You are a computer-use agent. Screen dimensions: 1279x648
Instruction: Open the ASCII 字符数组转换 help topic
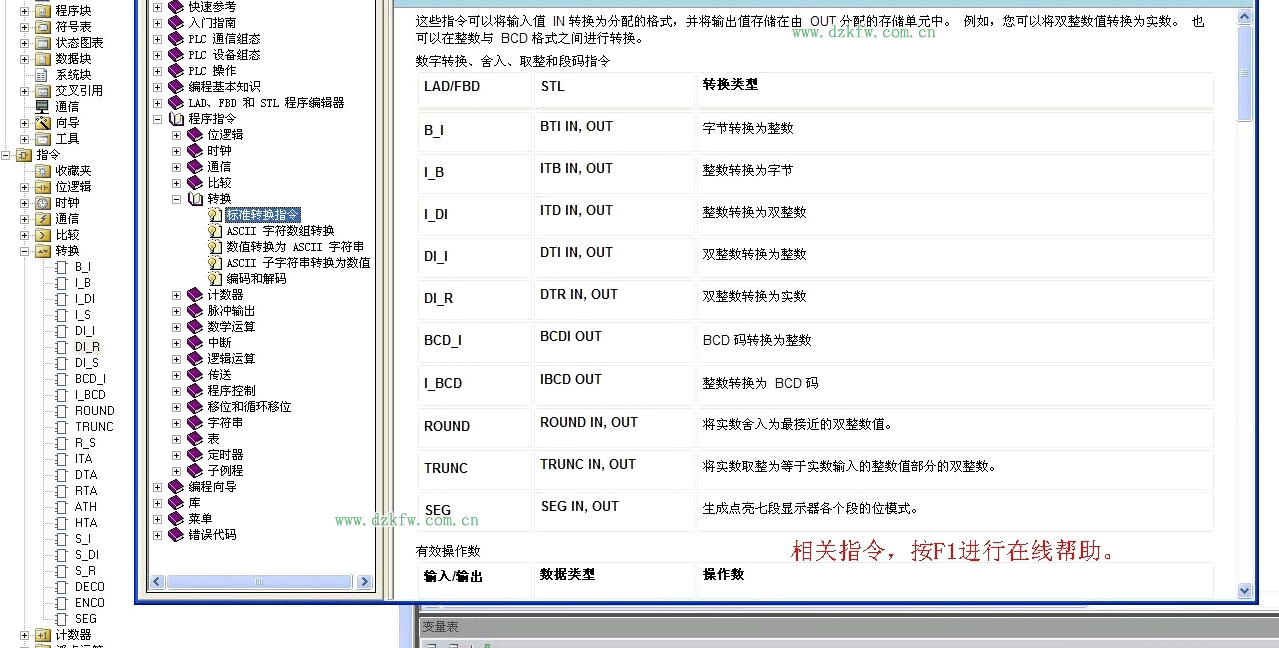(x=280, y=231)
